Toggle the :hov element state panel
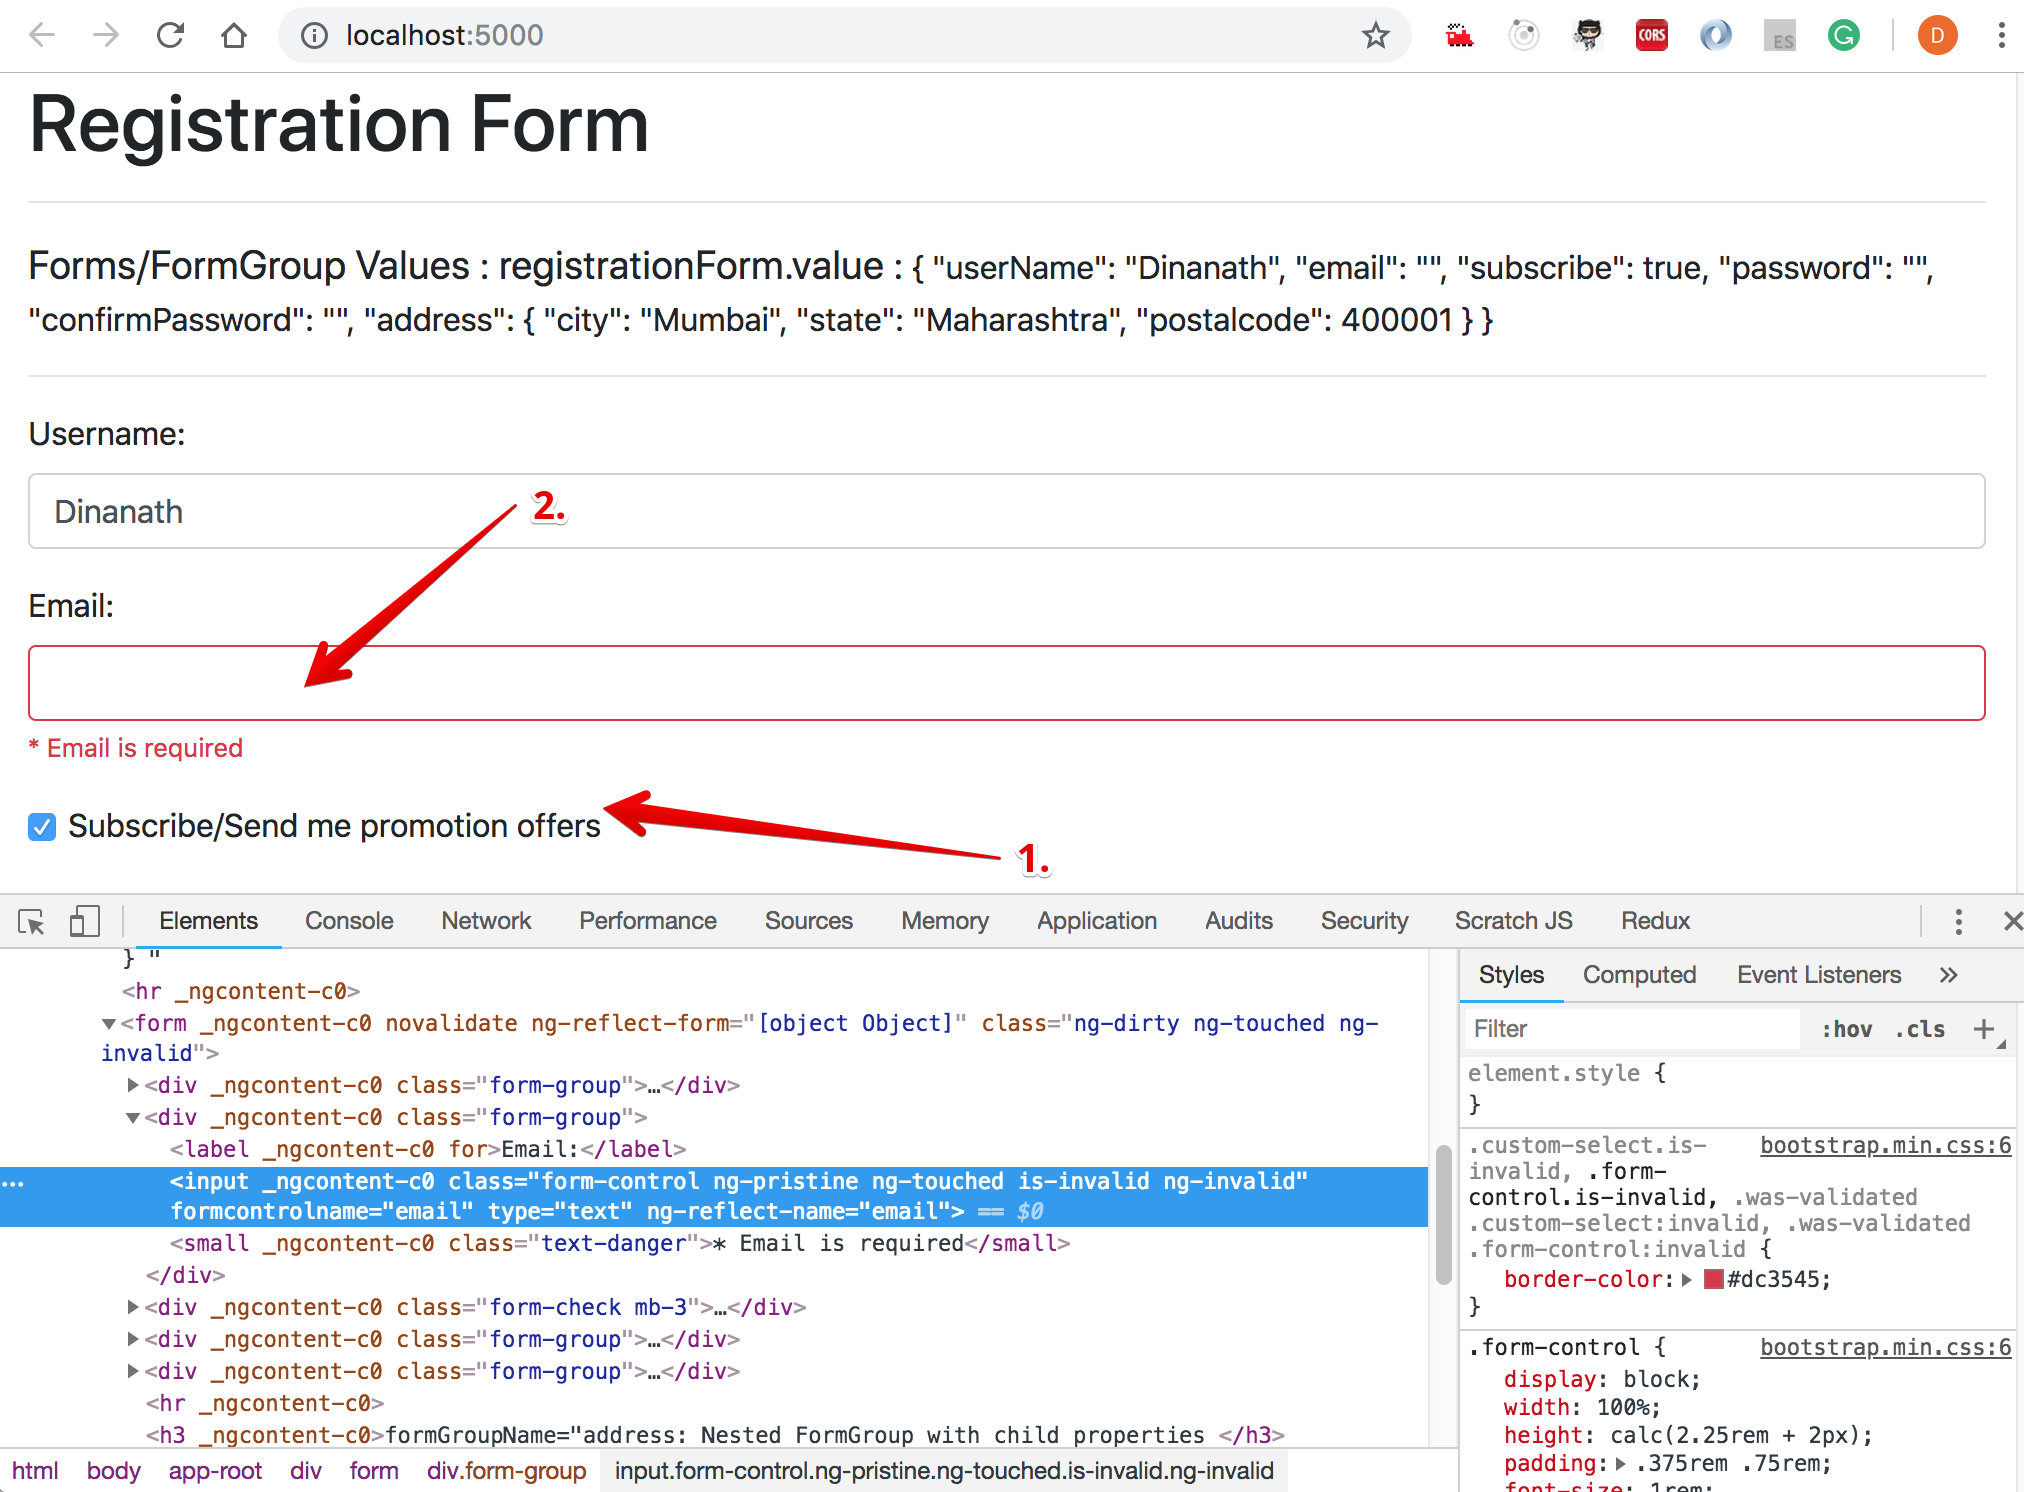The width and height of the screenshot is (2024, 1492). [x=1846, y=1029]
